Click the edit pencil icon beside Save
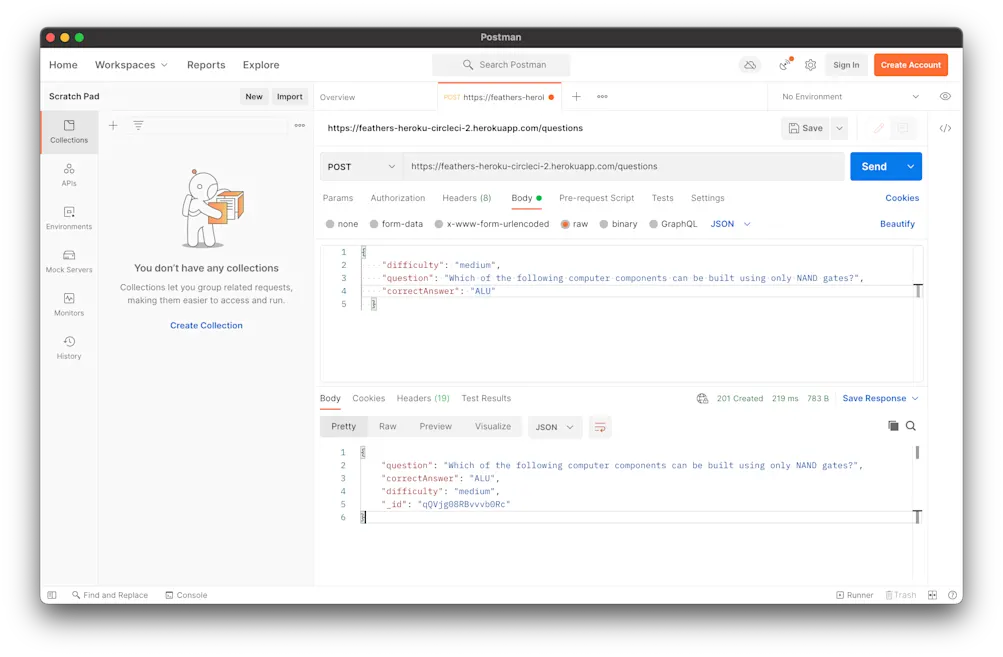This screenshot has width=1003, height=657. point(879,128)
